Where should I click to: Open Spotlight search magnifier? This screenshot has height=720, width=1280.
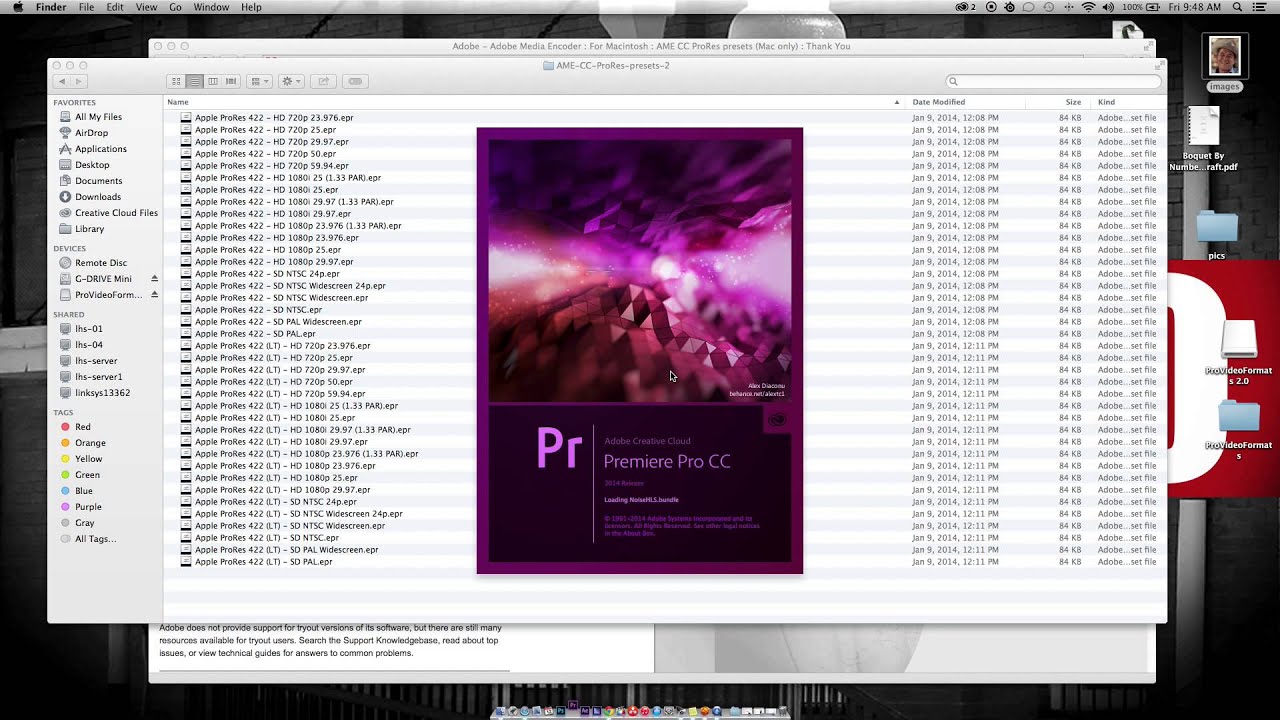point(1237,7)
